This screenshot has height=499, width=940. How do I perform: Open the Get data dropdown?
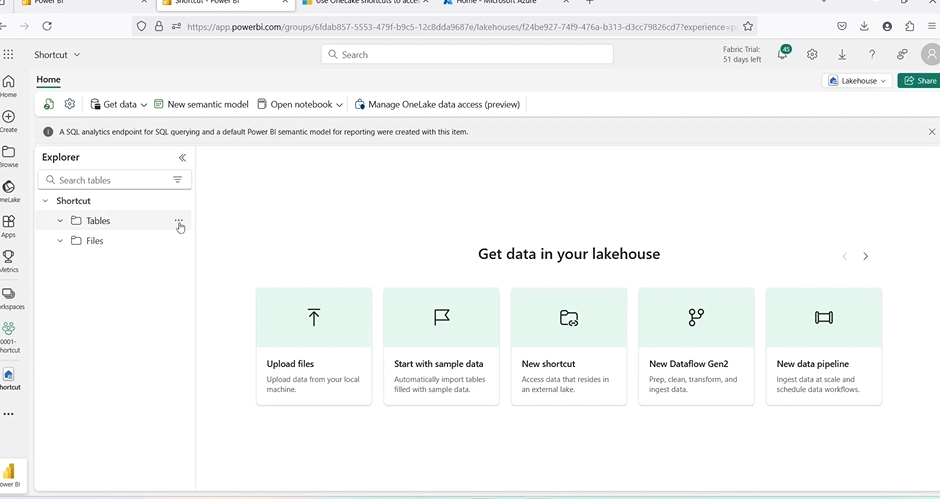coord(119,104)
